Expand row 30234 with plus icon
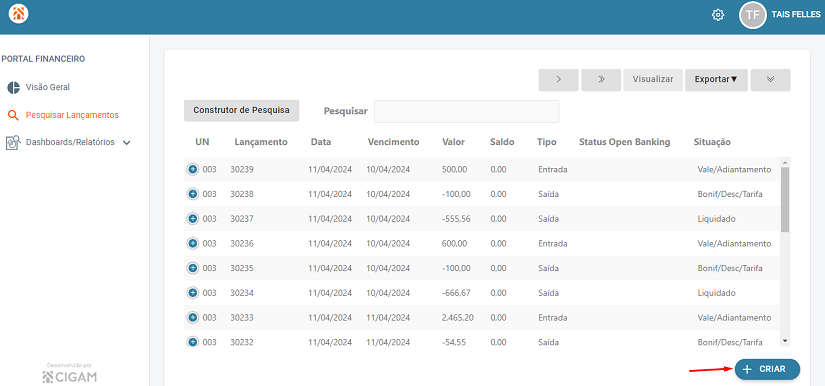Image resolution: width=825 pixels, height=386 pixels. 193,293
